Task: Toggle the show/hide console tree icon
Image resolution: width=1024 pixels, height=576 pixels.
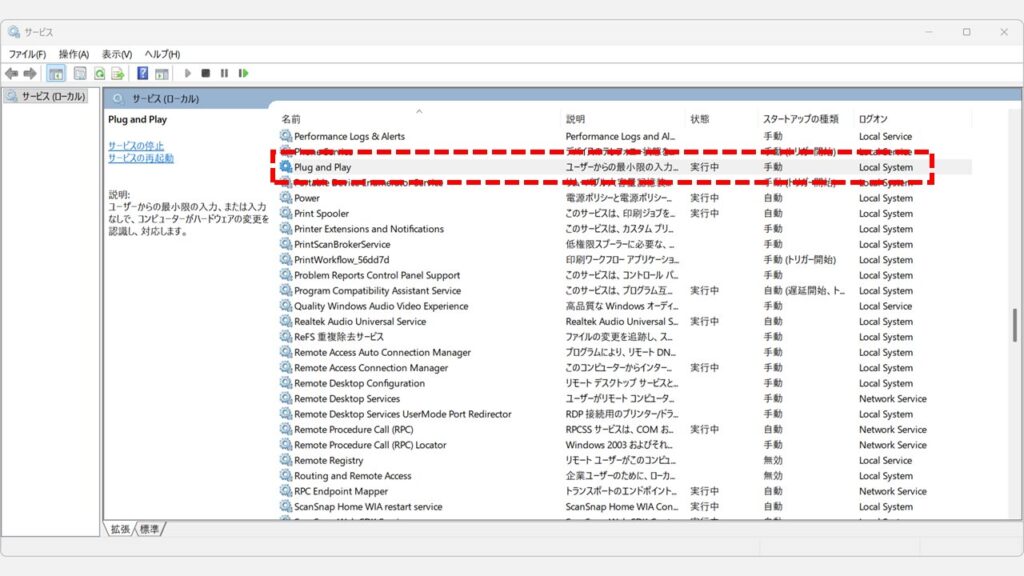Action: 56,74
